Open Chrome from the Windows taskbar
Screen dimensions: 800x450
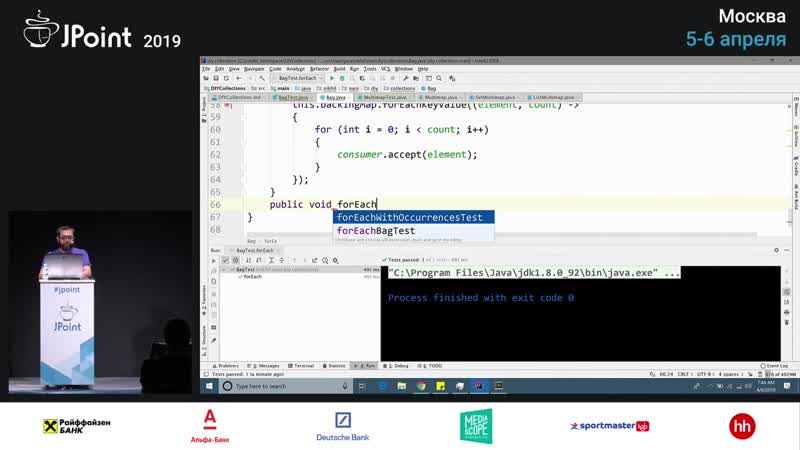click(421, 385)
